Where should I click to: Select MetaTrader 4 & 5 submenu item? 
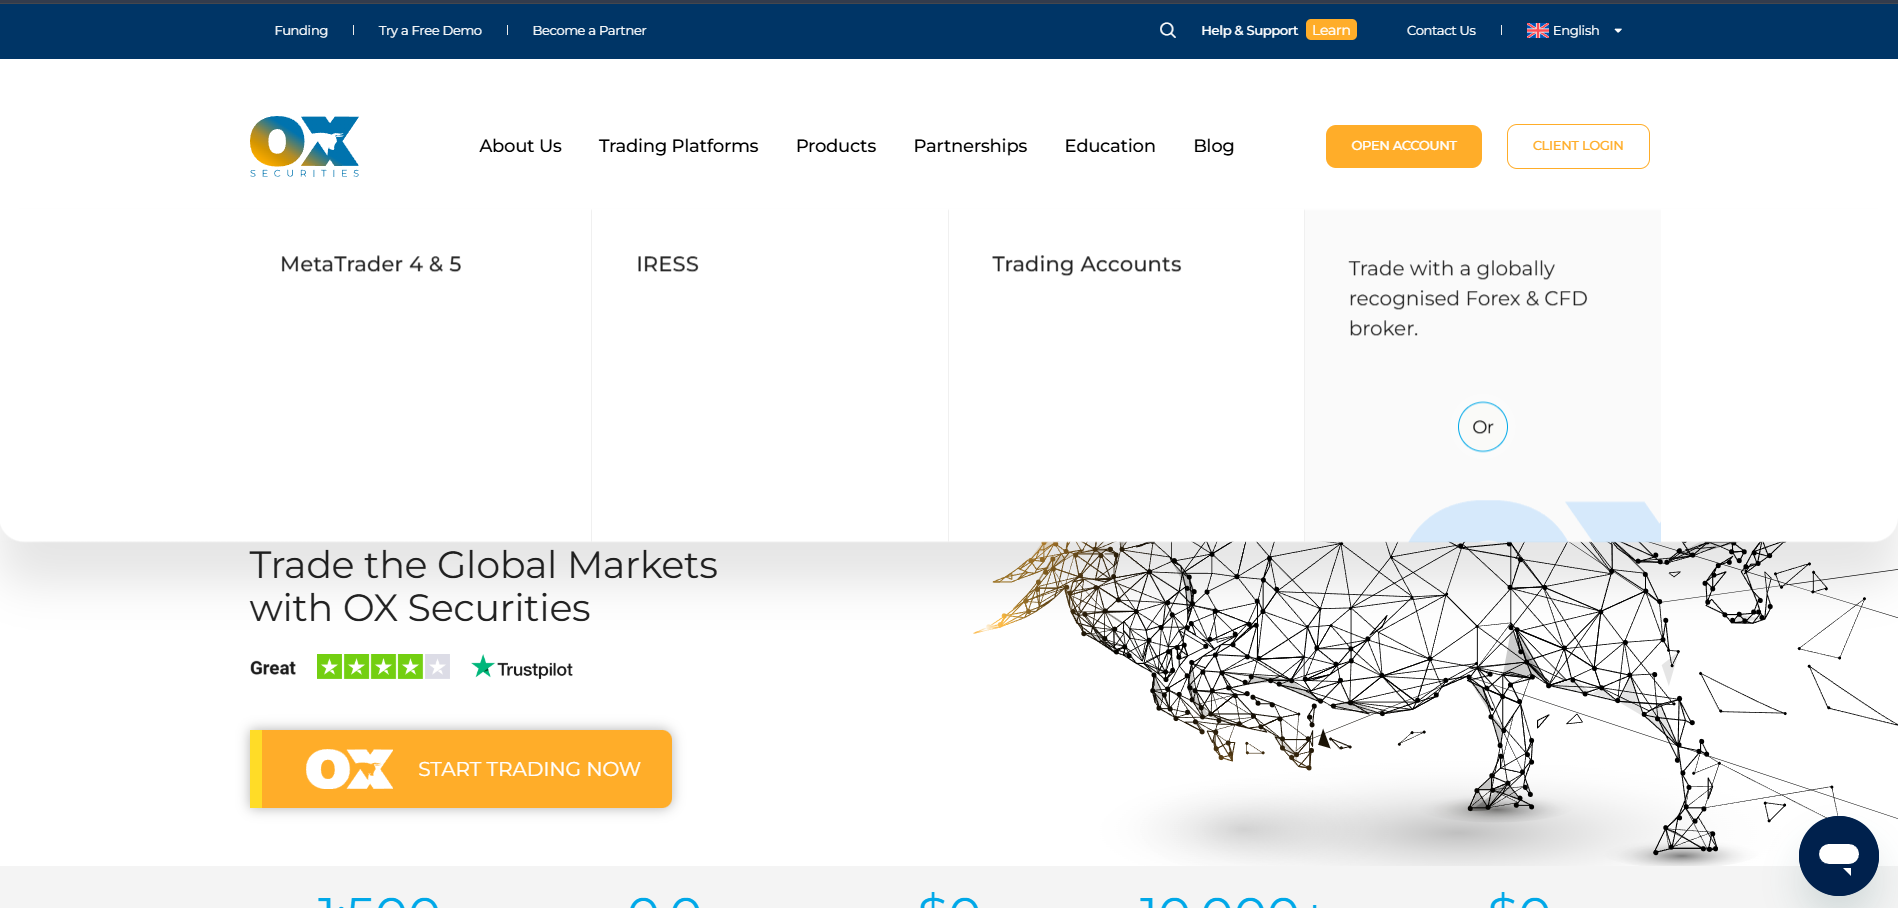click(x=371, y=264)
